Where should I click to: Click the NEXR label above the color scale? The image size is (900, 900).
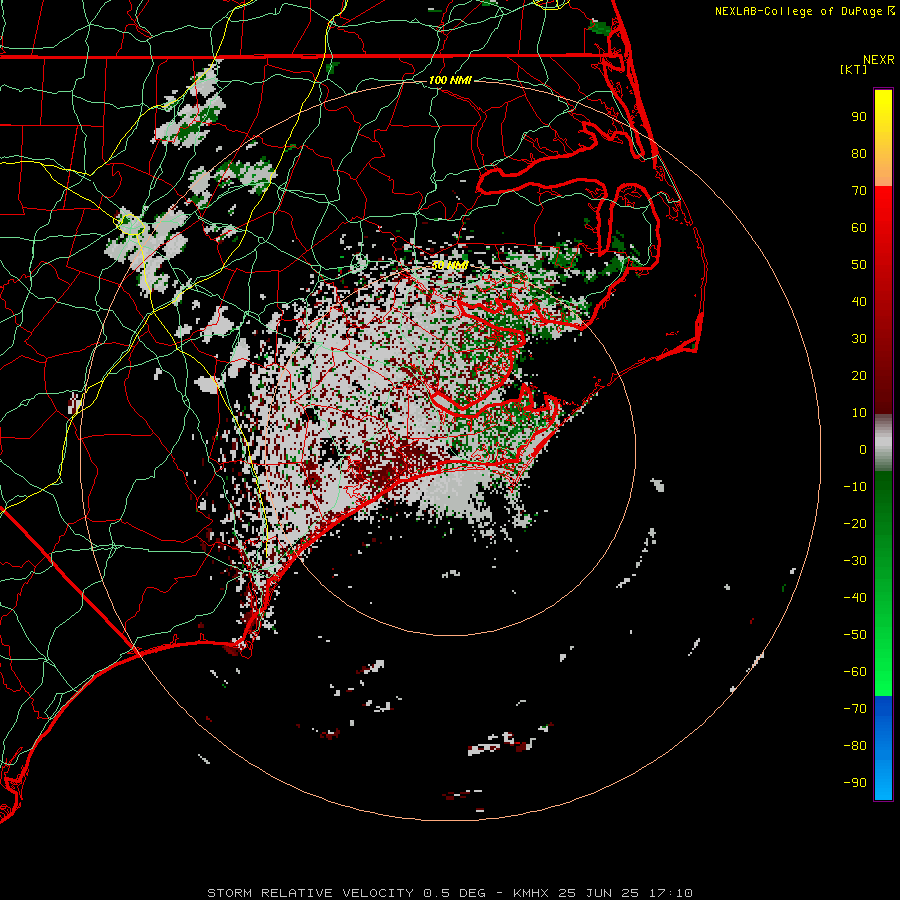(x=879, y=60)
